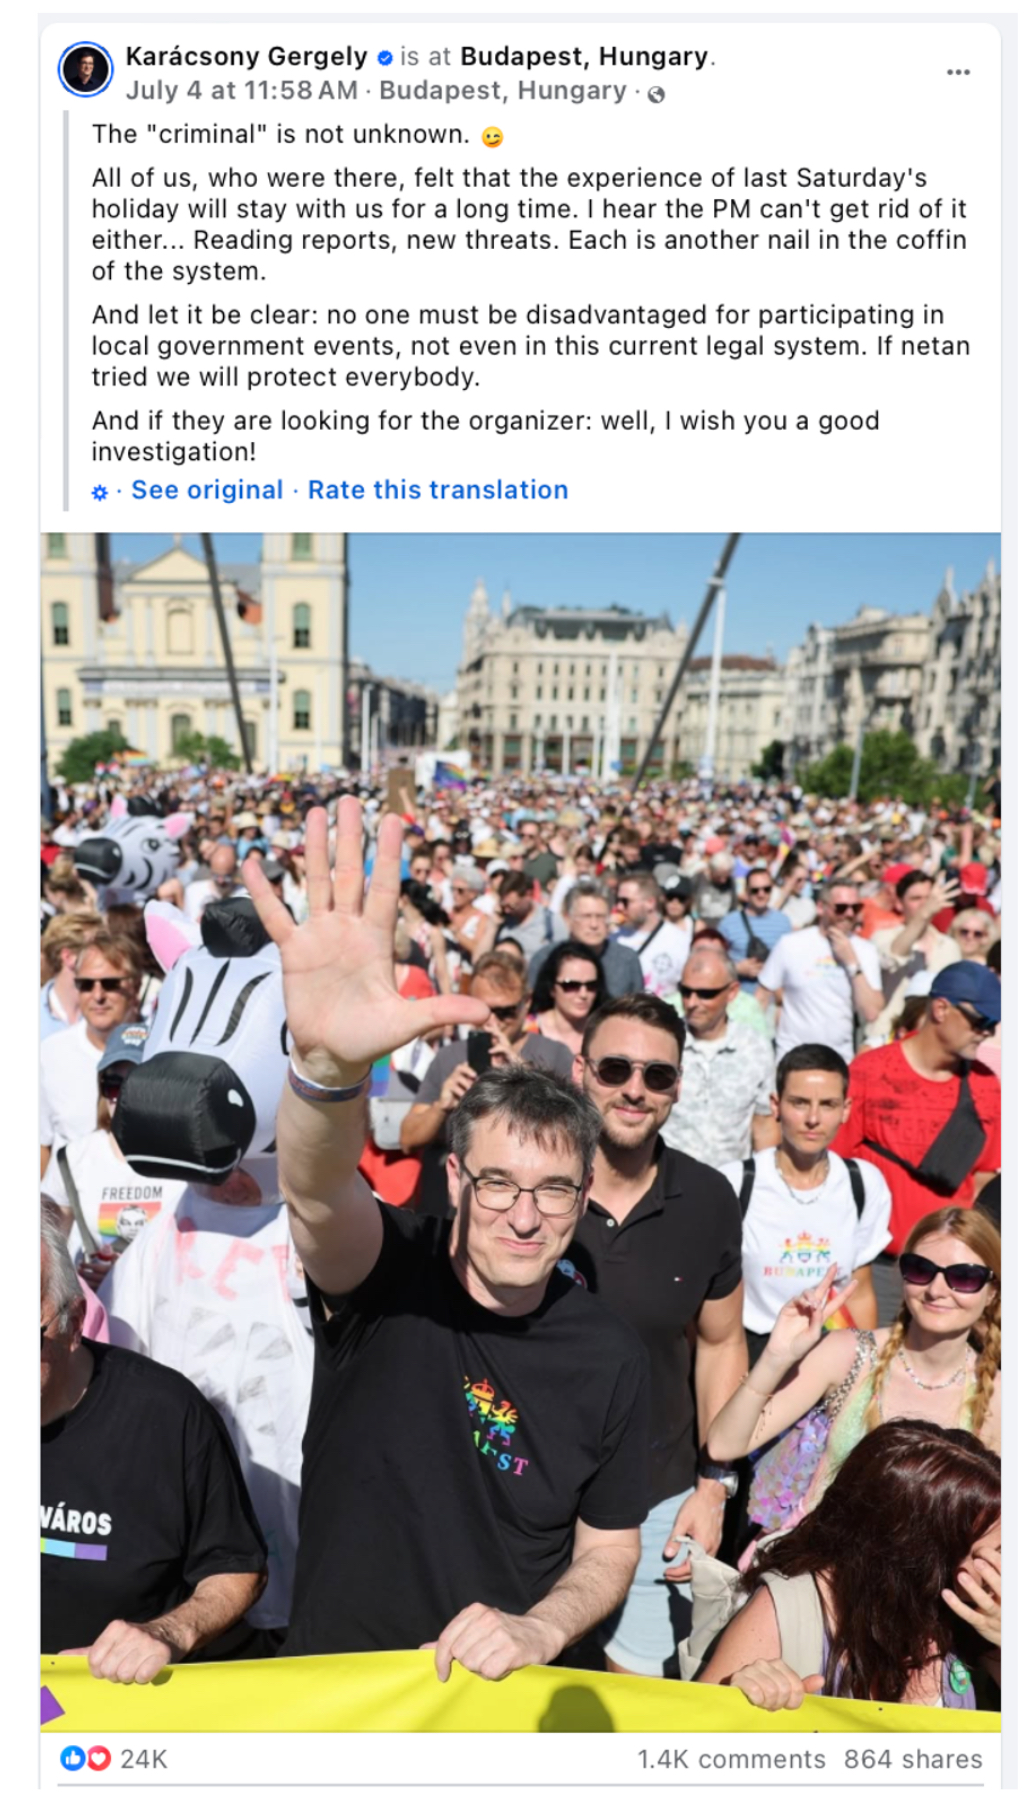Open the Karácsony Gergely profile name link
Image resolution: width=1034 pixels, height=1794 pixels.
pos(247,57)
